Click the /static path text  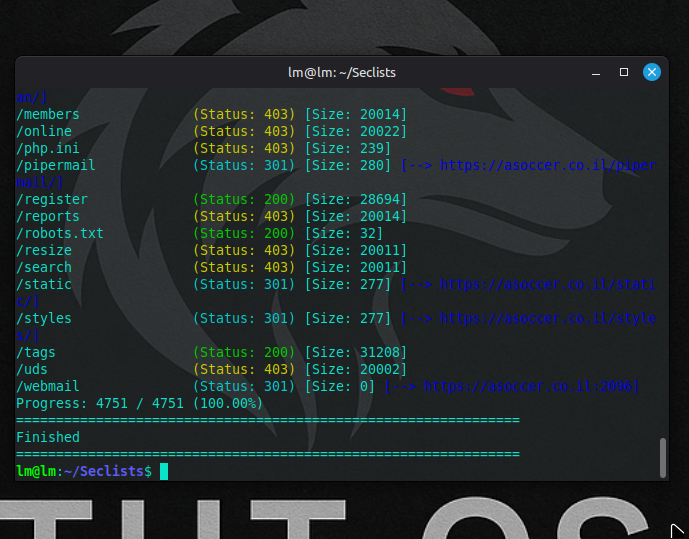pos(44,285)
